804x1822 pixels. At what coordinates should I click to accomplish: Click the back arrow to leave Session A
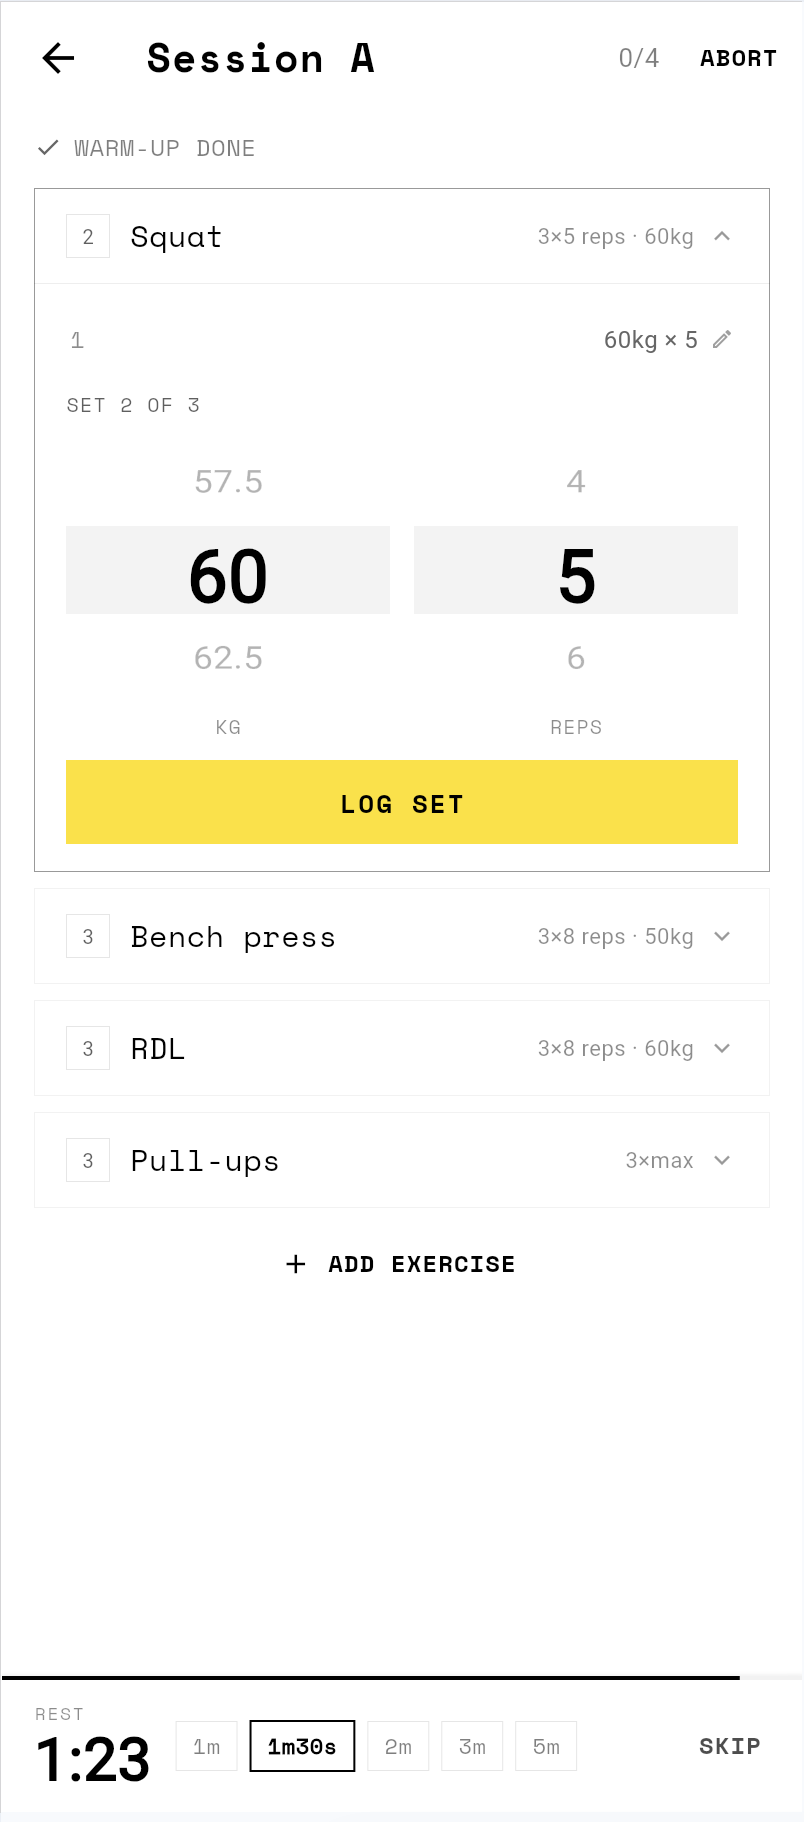tap(57, 58)
